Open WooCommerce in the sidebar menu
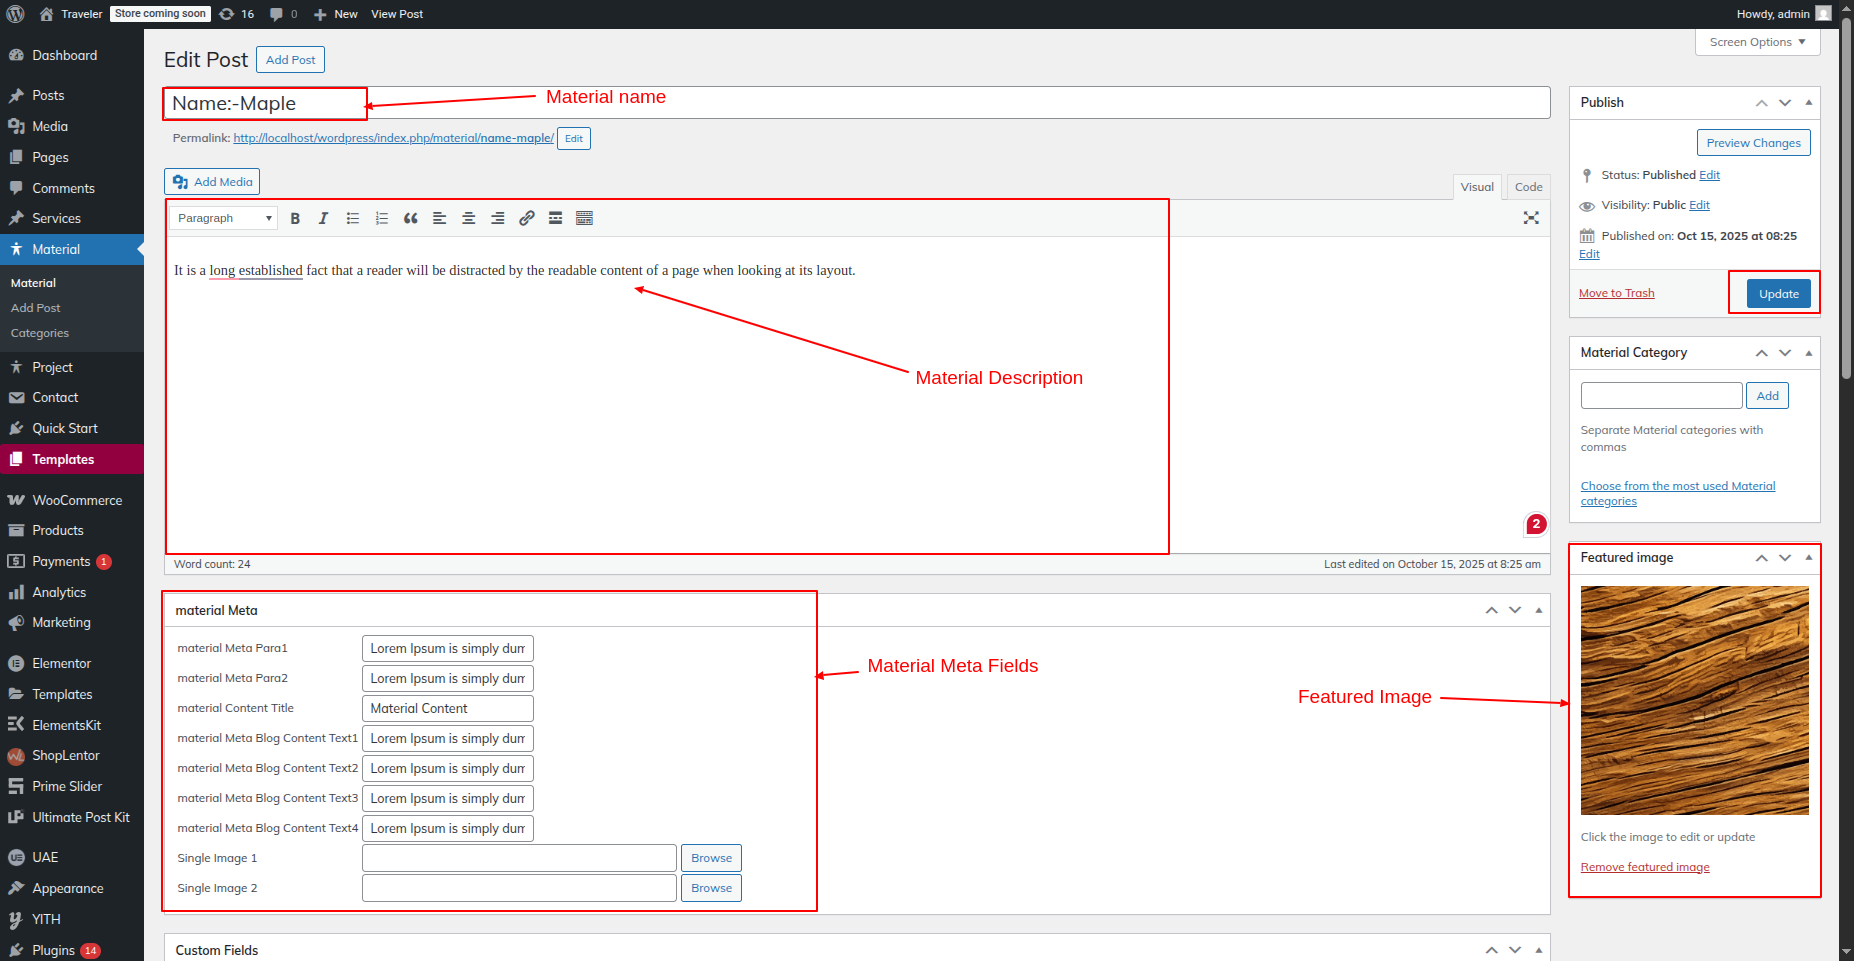 [x=77, y=500]
